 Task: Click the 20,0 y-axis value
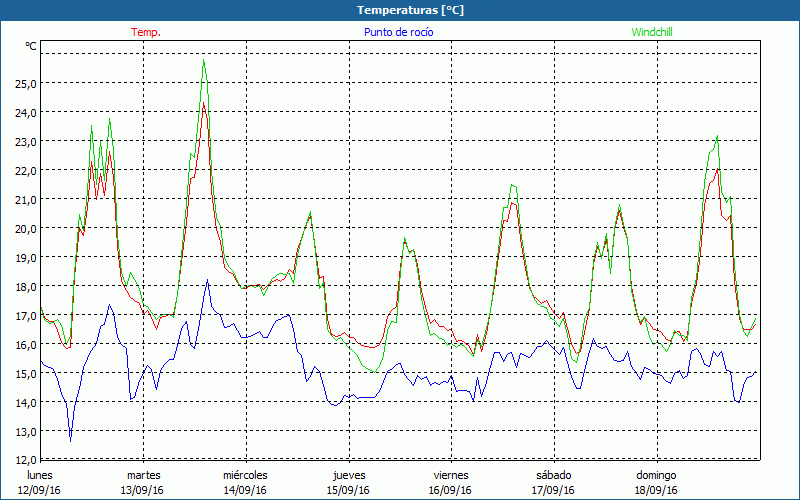[24, 228]
